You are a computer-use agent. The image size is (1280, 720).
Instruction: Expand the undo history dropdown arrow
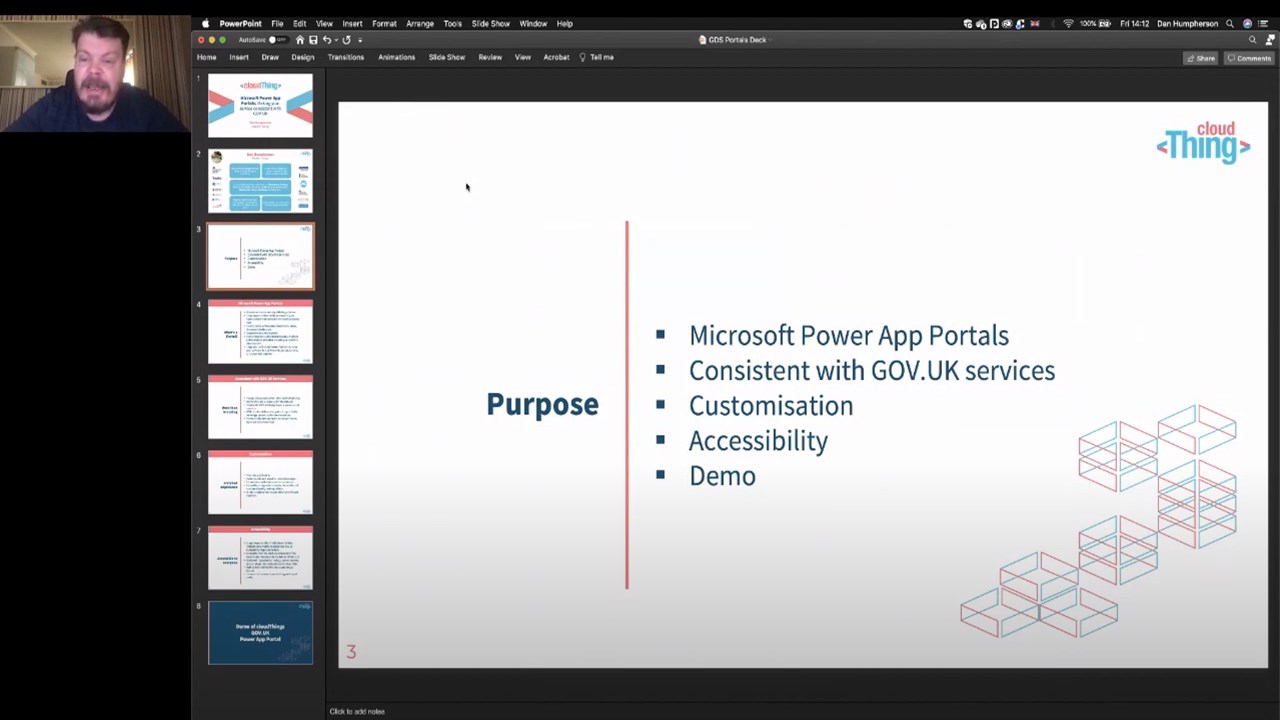[335, 40]
